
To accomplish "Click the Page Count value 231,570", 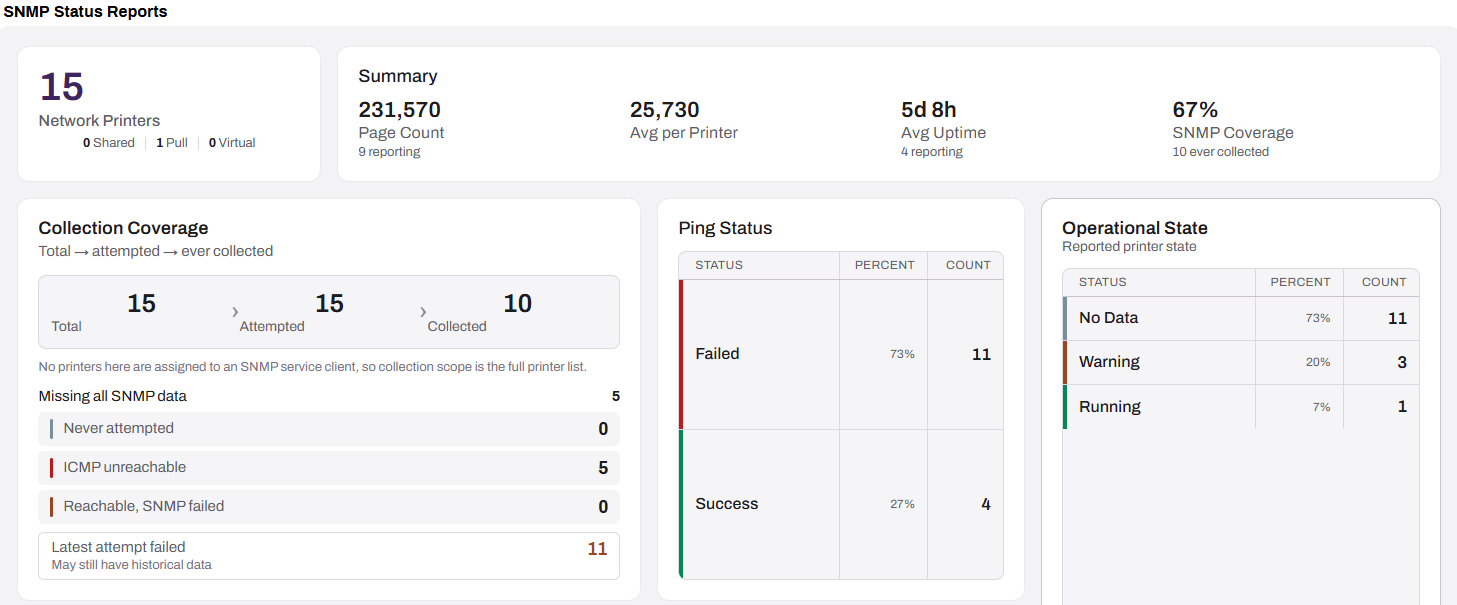I will coord(400,110).
